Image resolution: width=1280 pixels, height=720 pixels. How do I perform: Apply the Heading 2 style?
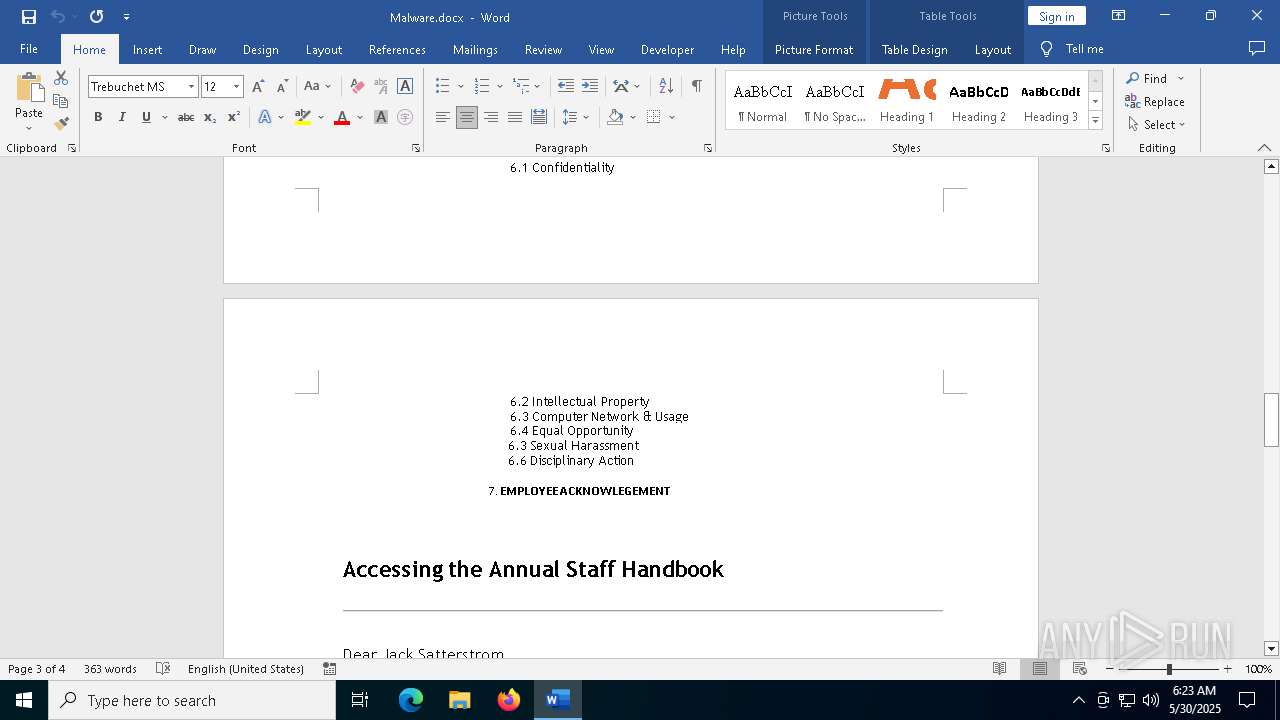979,101
